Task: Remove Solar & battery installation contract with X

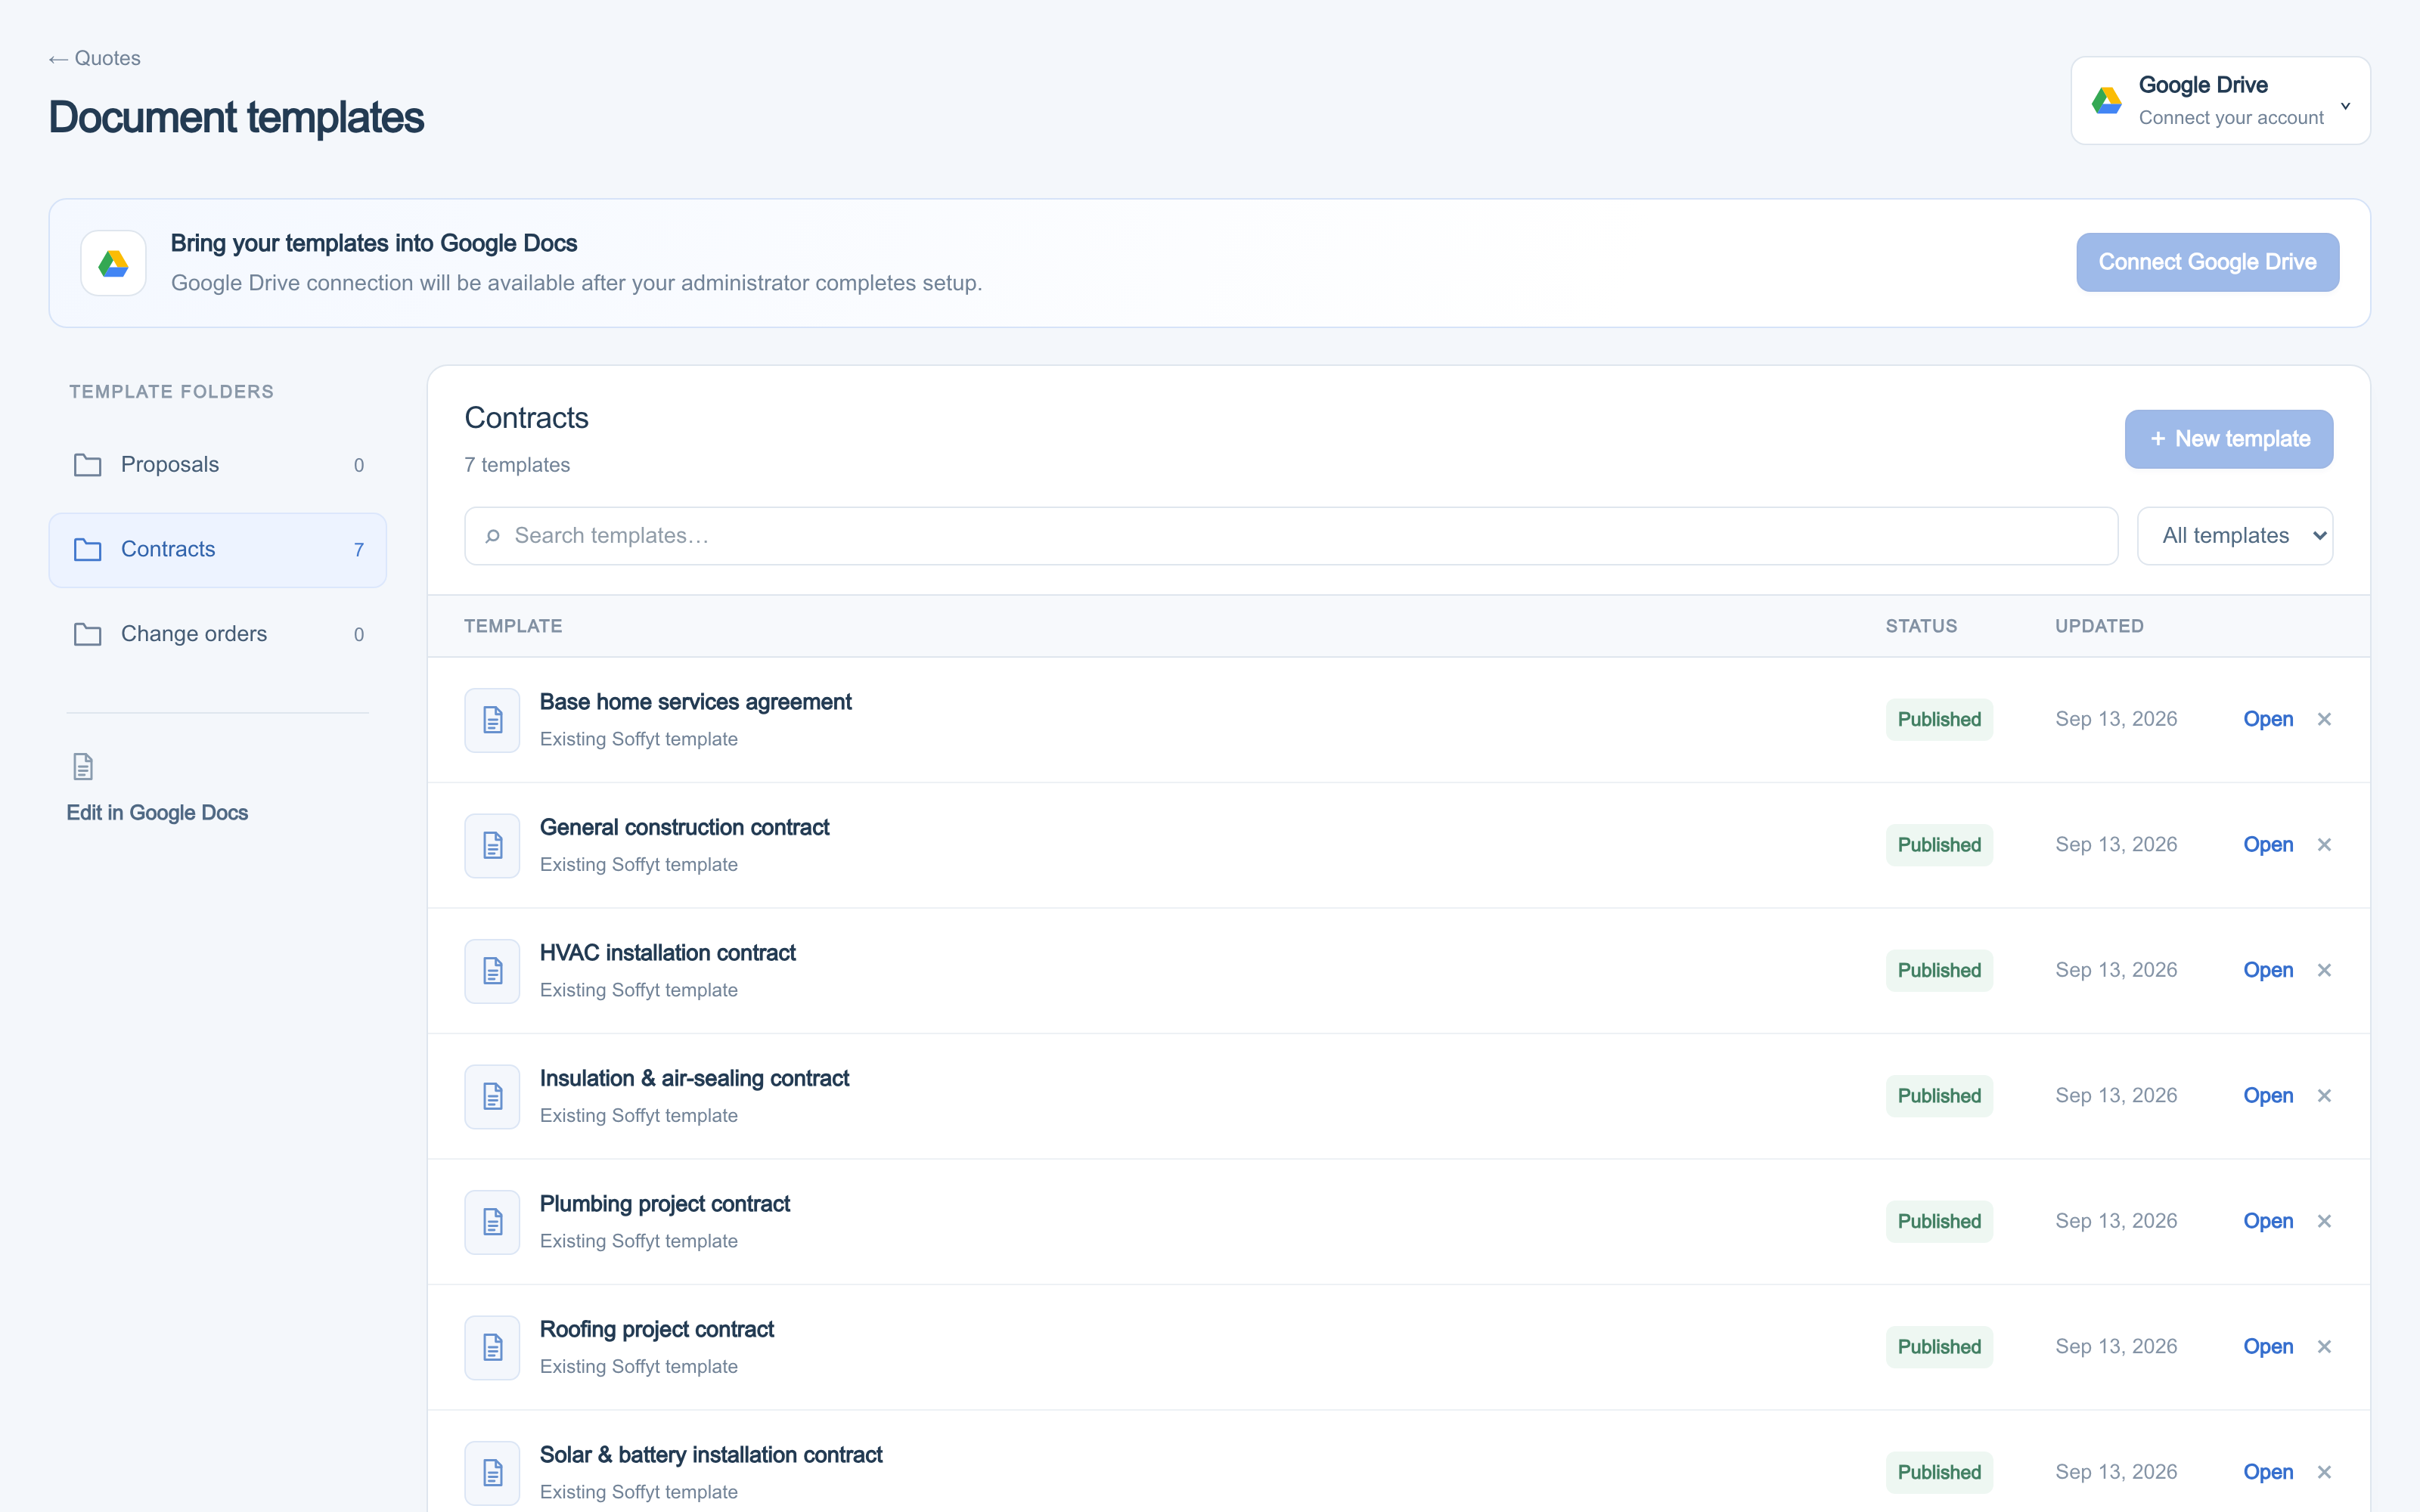Action: 2324,1473
